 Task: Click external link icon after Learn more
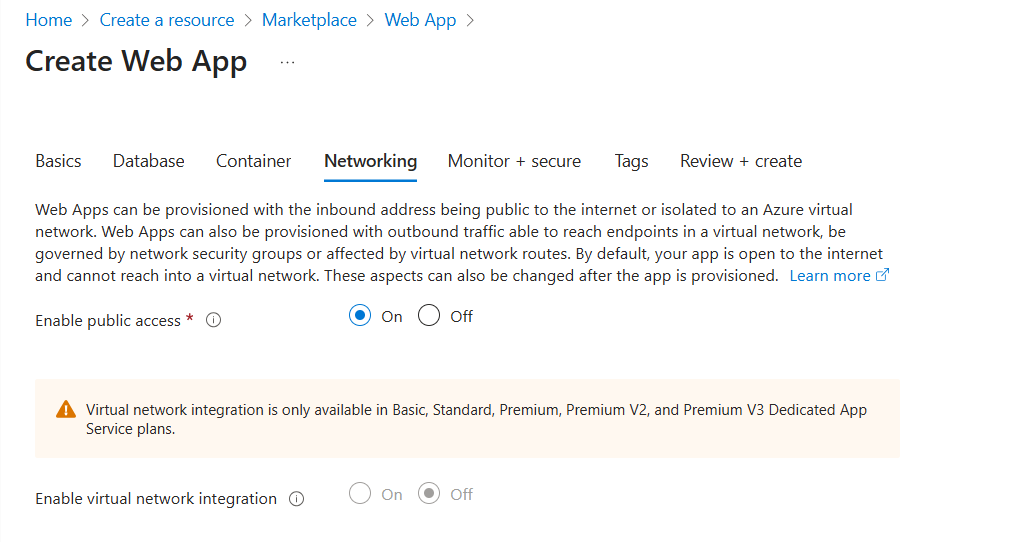[882, 275]
